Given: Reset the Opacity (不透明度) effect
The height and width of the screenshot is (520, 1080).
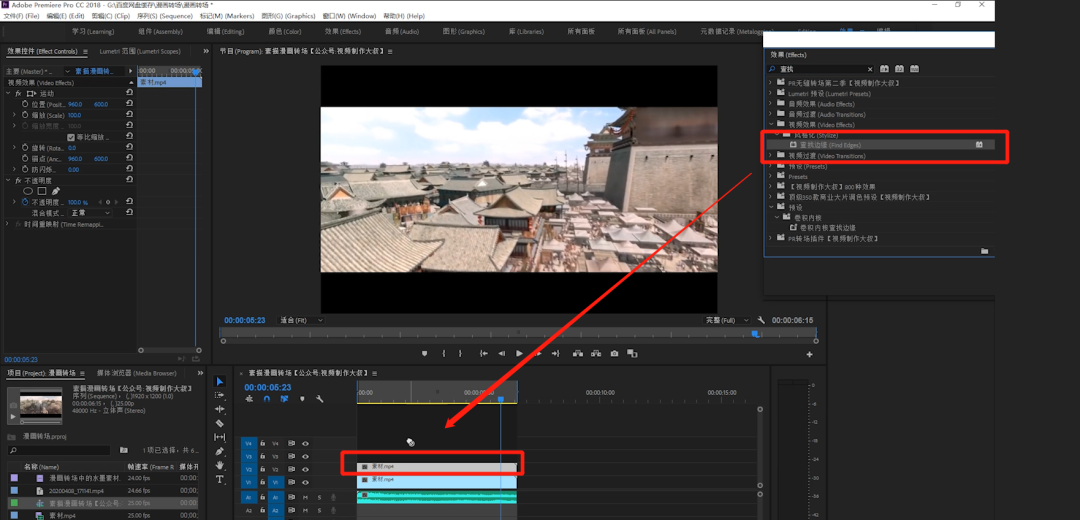Looking at the screenshot, I should tap(129, 180).
